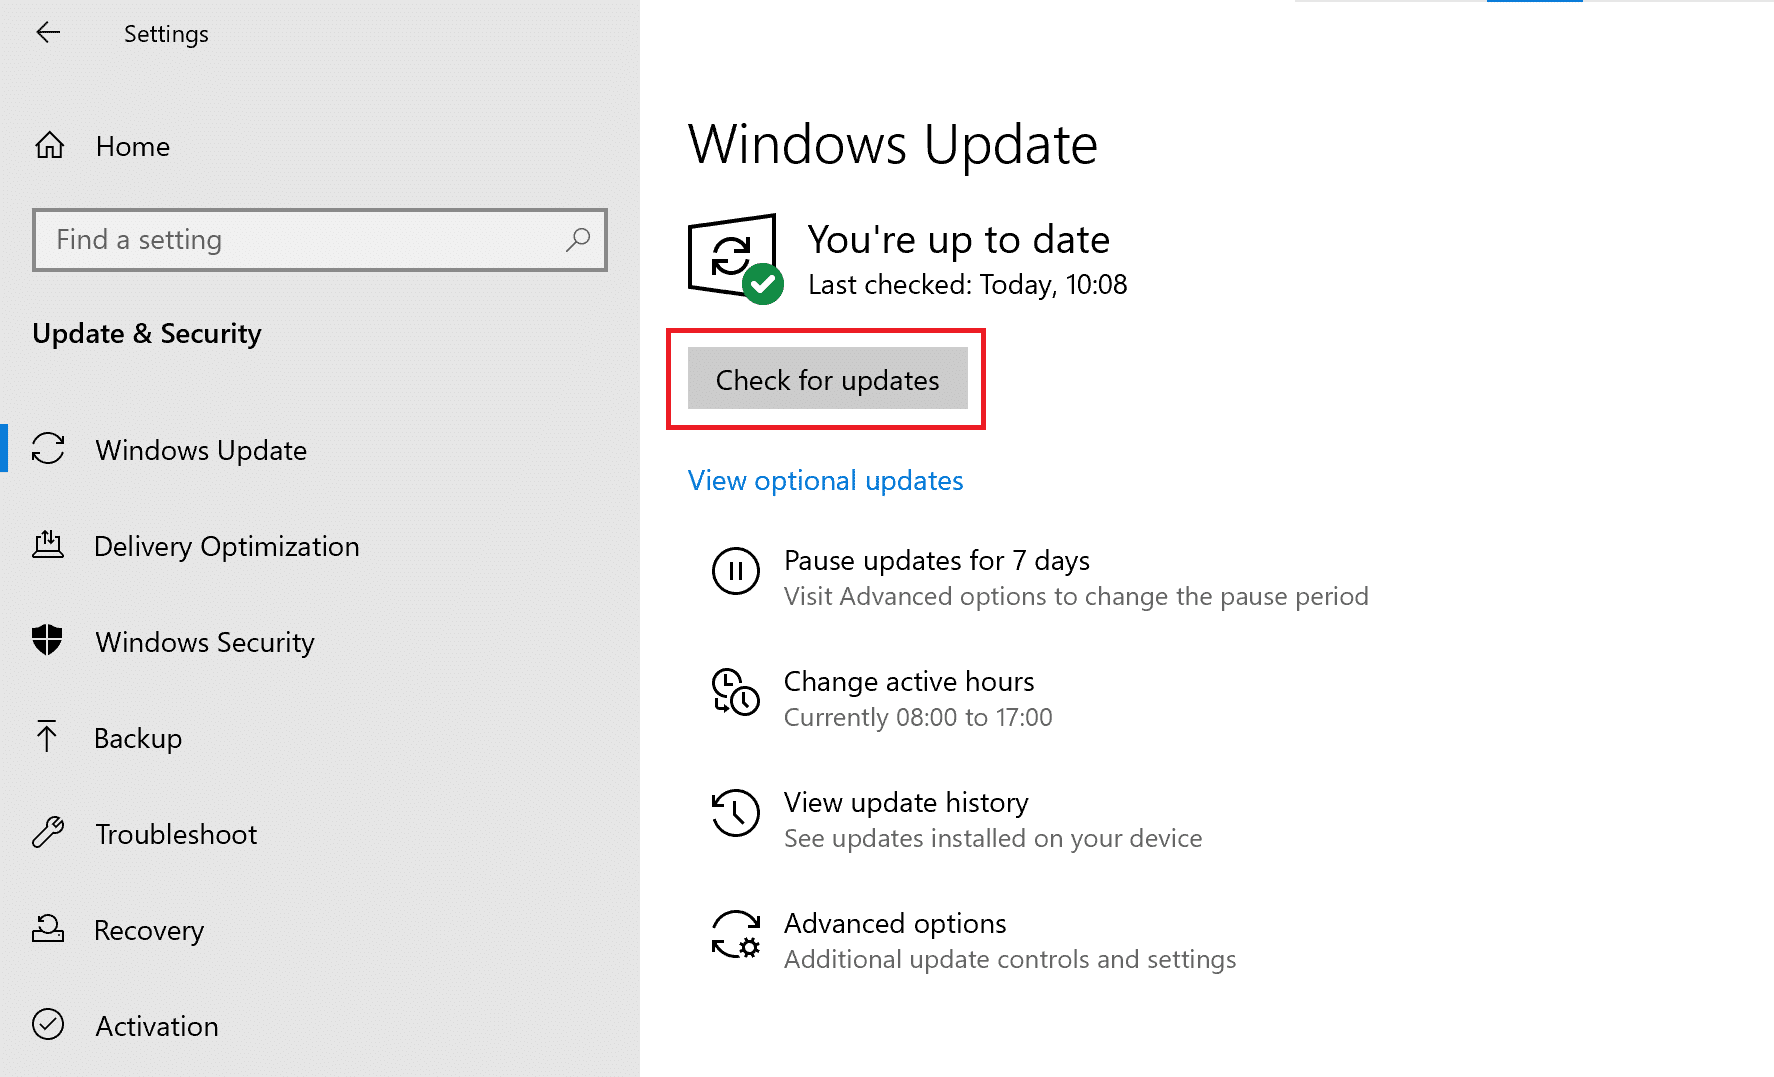Viewport: 1774px width, 1077px height.
Task: Select Update & Security heading
Action: (x=146, y=333)
